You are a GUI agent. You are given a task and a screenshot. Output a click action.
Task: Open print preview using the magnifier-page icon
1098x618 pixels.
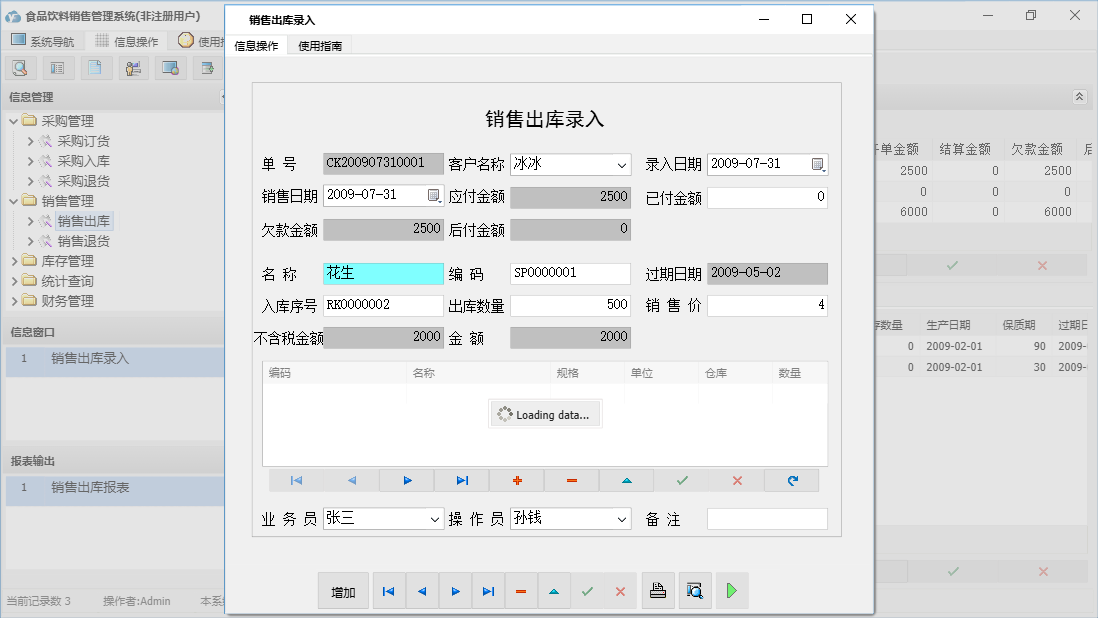coord(695,591)
